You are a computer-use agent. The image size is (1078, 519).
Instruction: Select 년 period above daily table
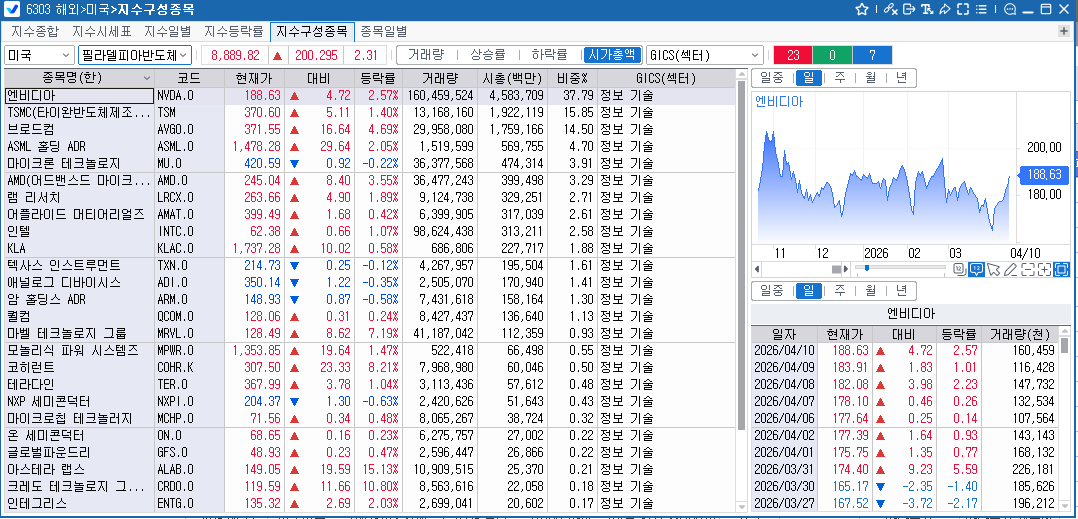pyautogui.click(x=901, y=291)
